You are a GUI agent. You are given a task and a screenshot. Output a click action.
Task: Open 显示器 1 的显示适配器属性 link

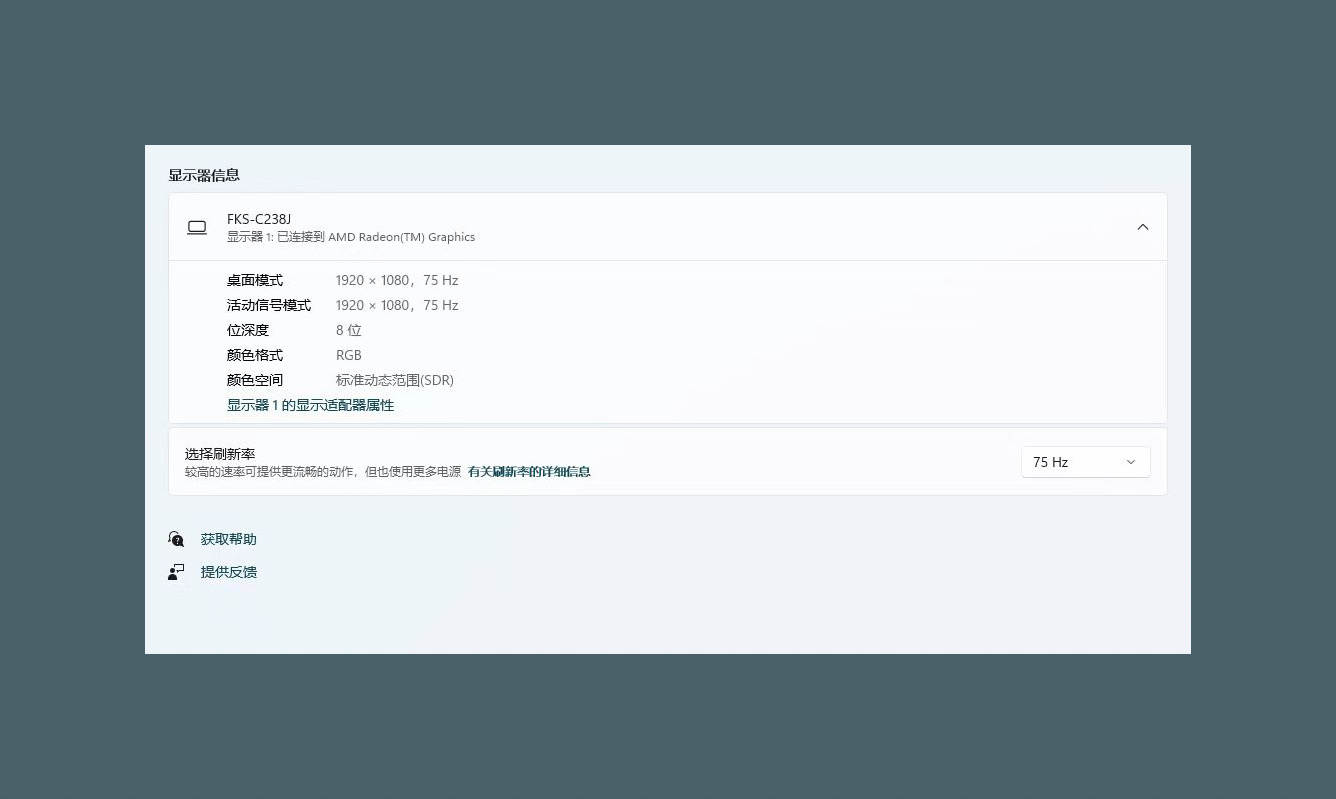click(310, 405)
